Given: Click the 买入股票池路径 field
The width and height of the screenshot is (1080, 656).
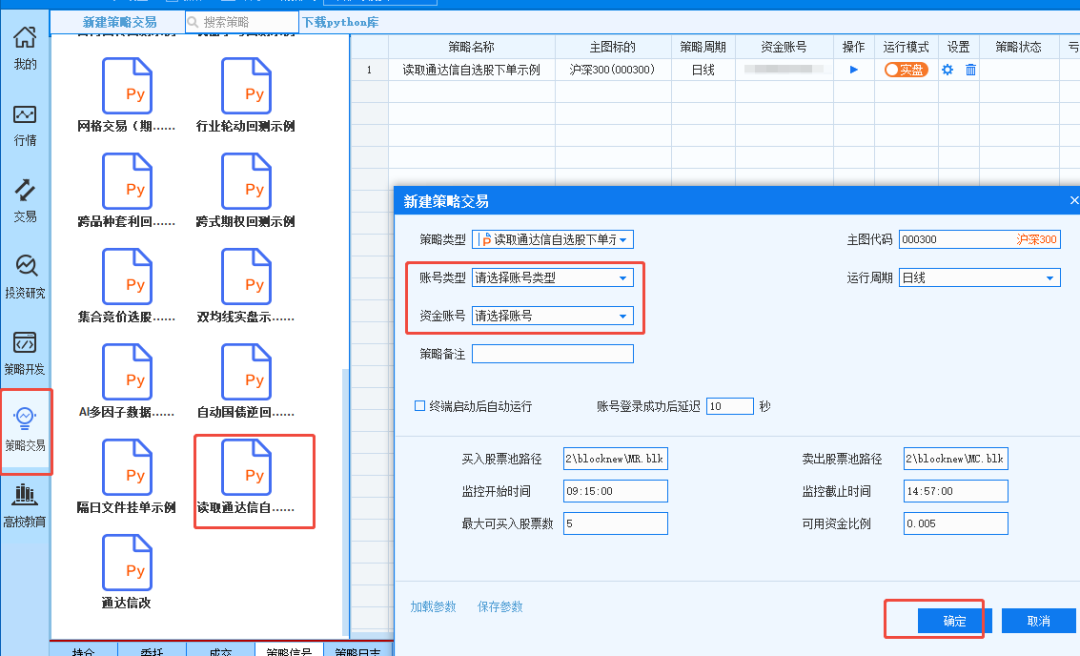Looking at the screenshot, I should click(615, 458).
